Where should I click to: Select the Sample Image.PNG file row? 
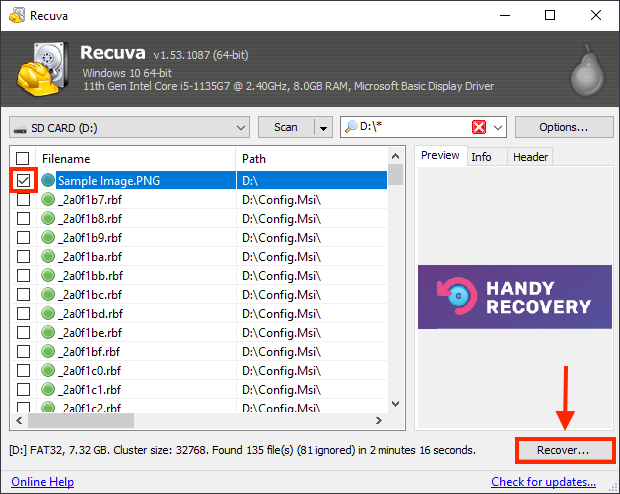198,180
